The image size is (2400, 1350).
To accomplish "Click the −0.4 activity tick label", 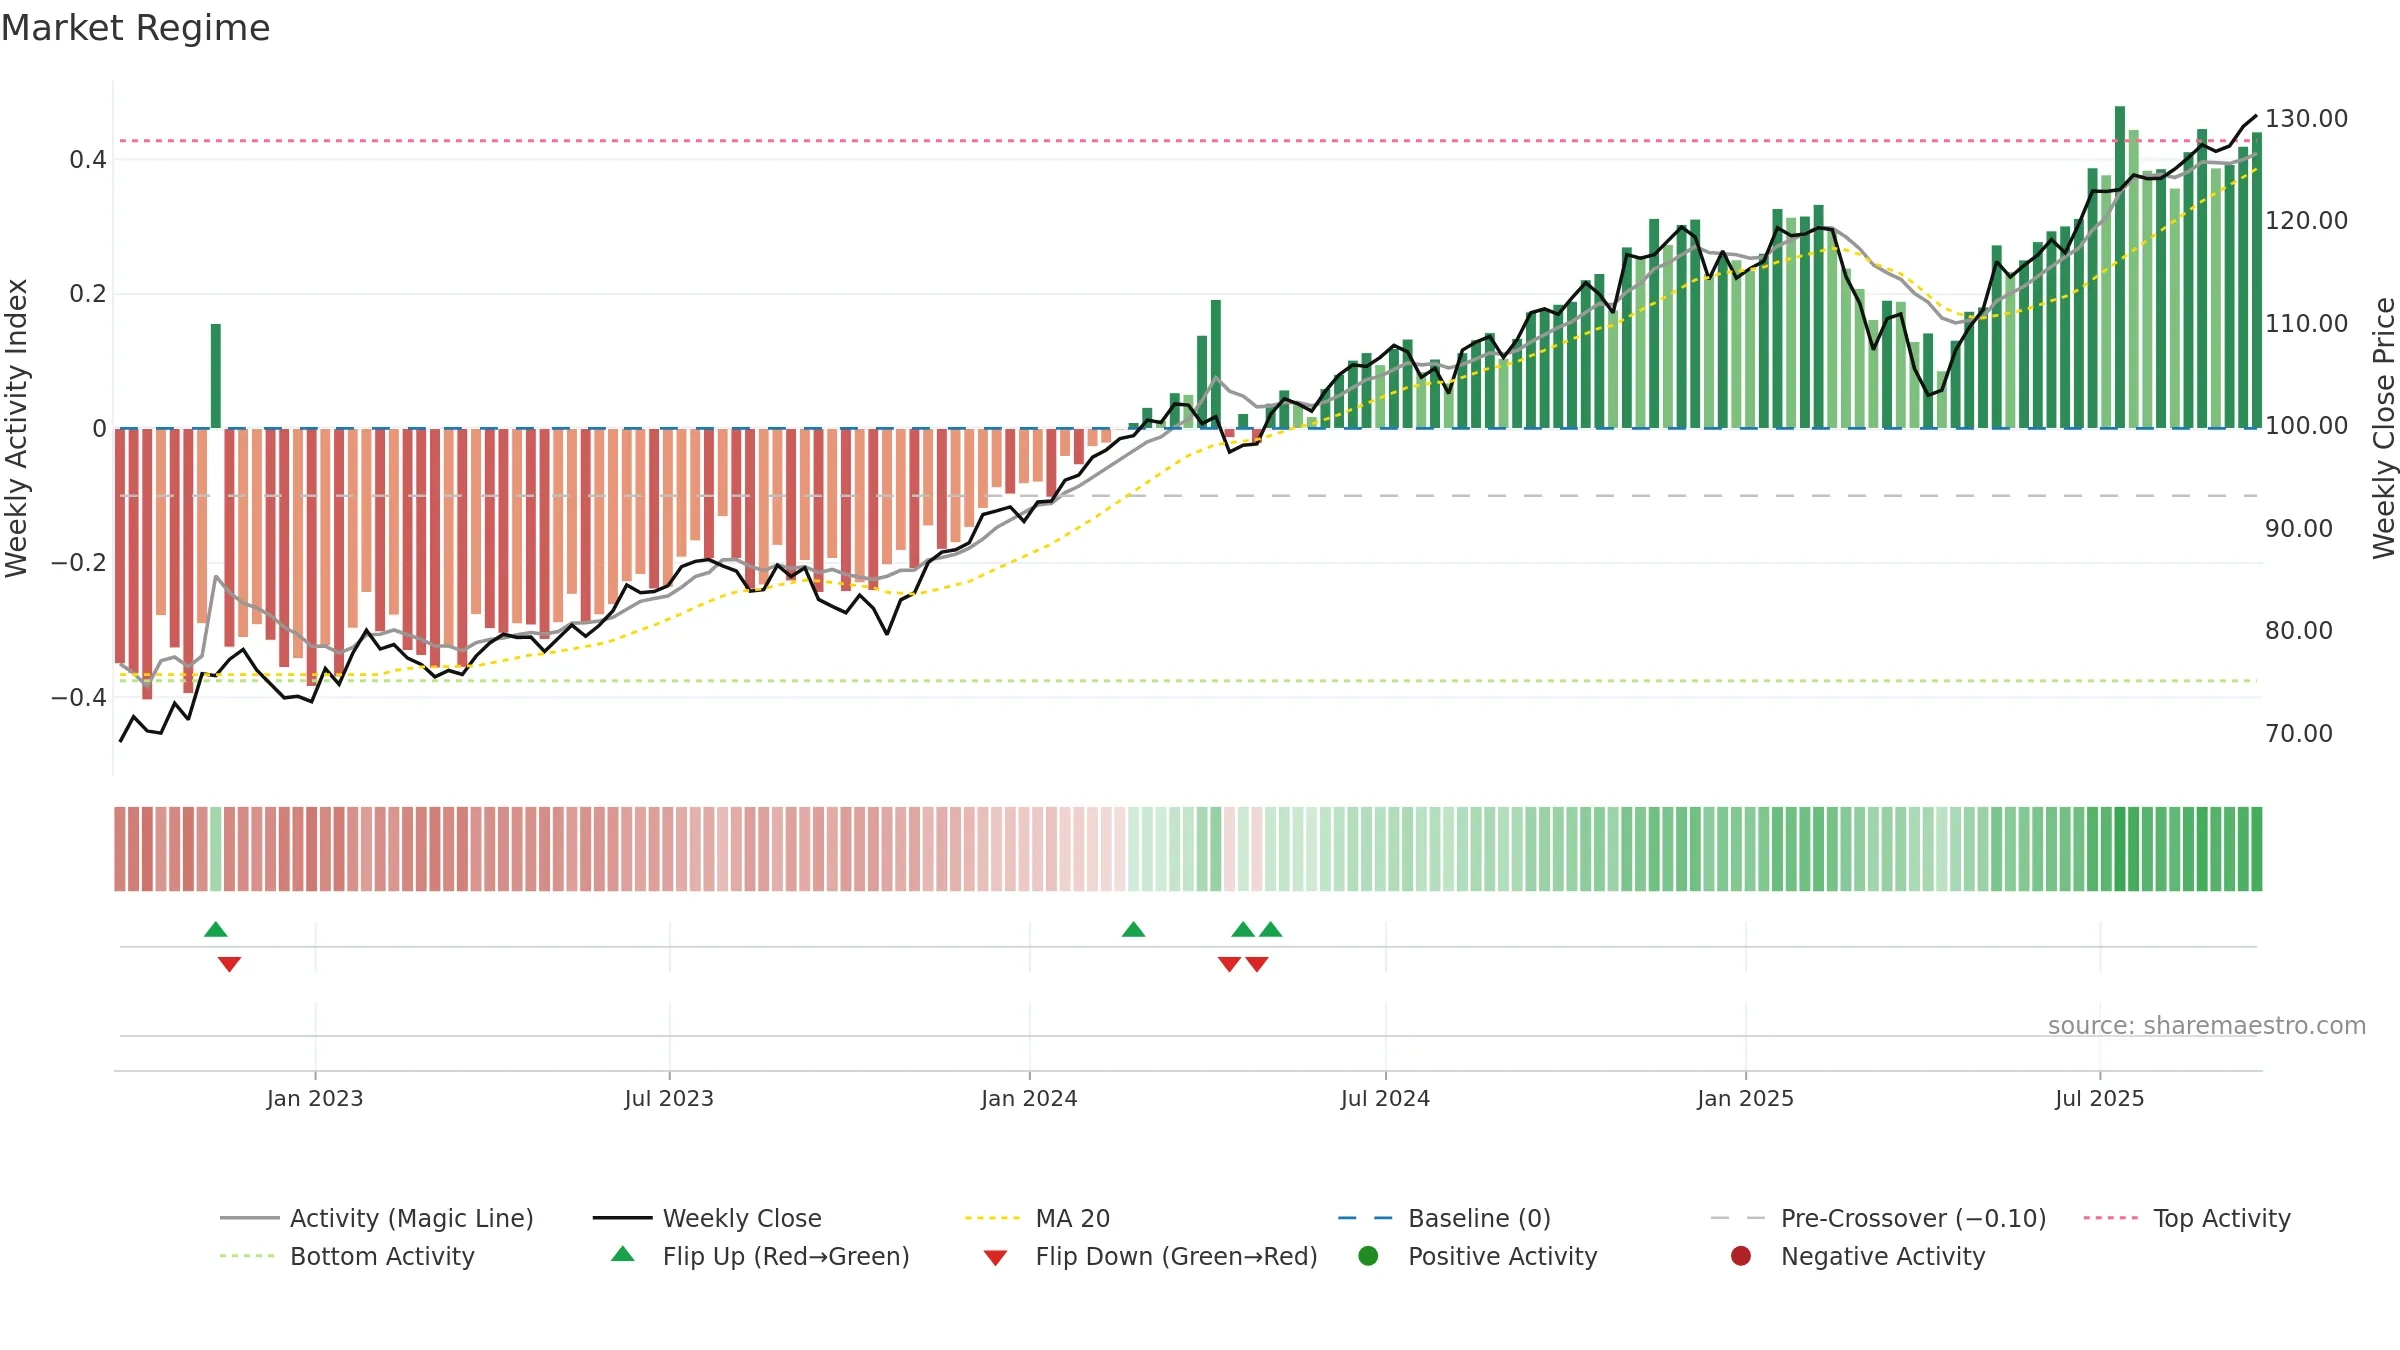I will [79, 697].
